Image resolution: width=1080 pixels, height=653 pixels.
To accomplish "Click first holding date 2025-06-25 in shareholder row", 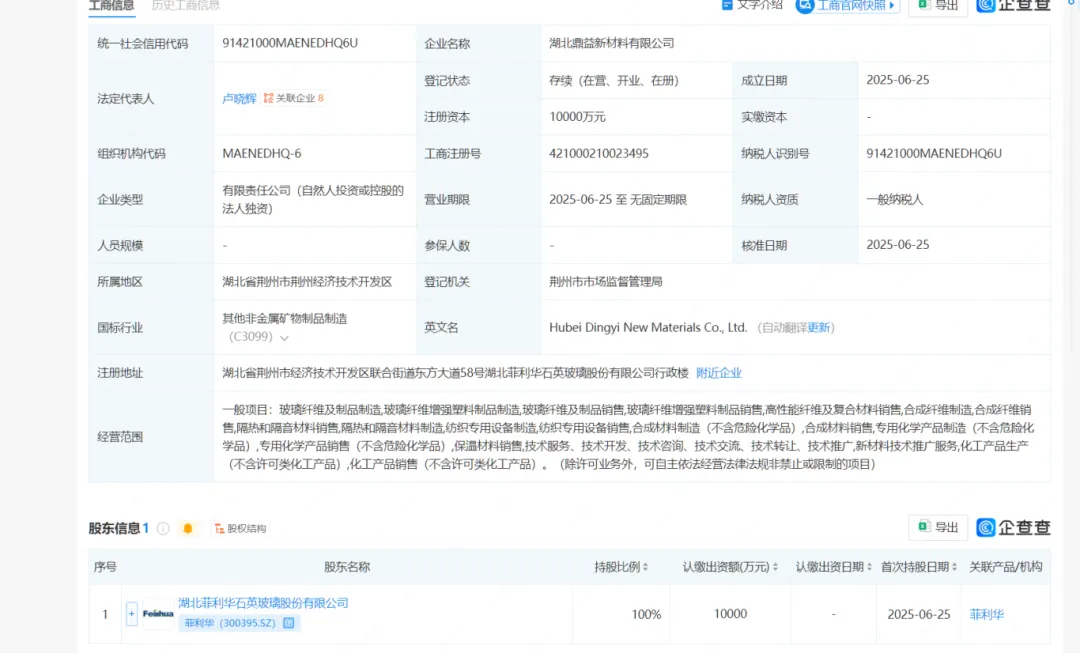I will click(x=919, y=614).
